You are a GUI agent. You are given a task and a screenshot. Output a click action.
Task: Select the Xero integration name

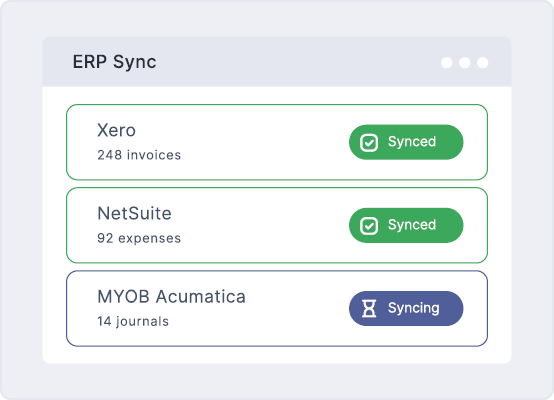pos(116,130)
